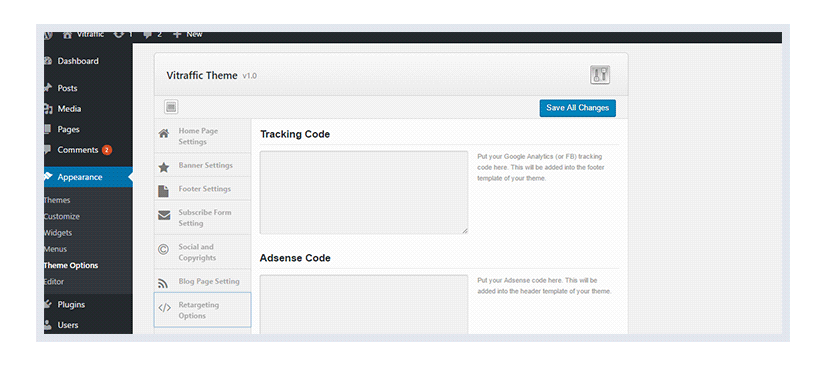Open the Home Page Settings tab

pyautogui.click(x=202, y=136)
